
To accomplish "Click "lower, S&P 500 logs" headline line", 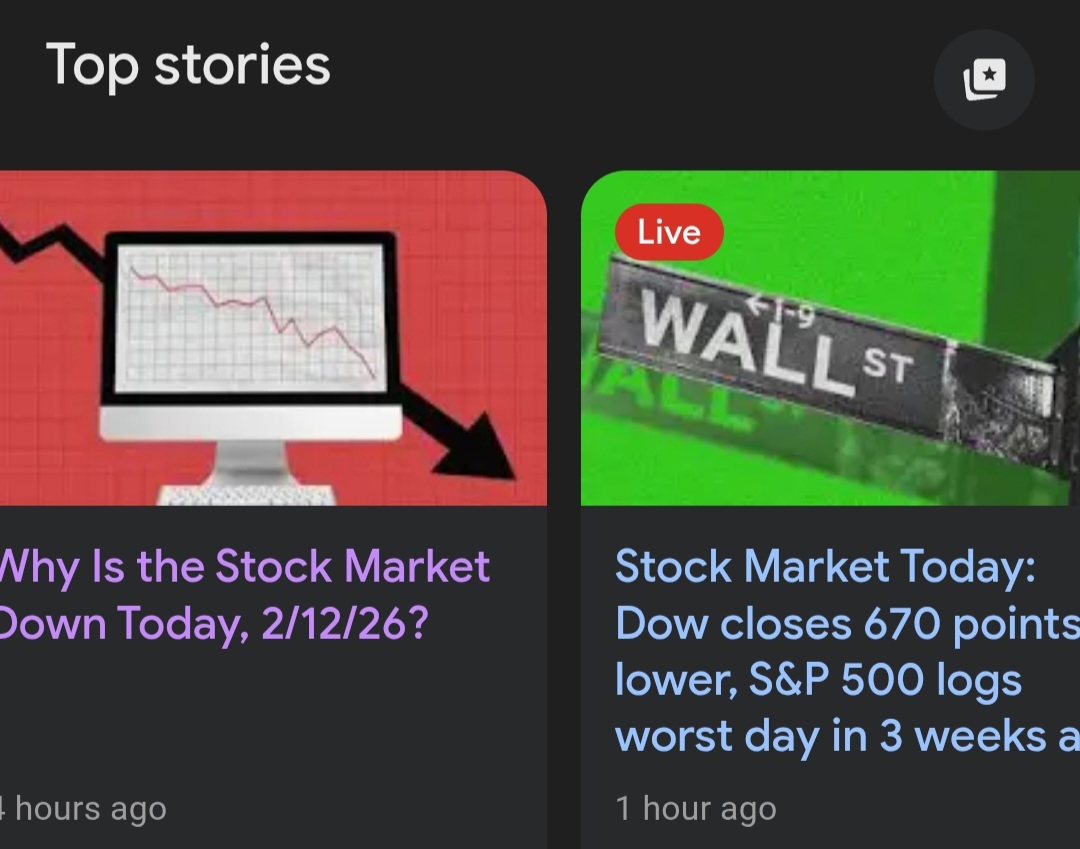I will pos(818,680).
